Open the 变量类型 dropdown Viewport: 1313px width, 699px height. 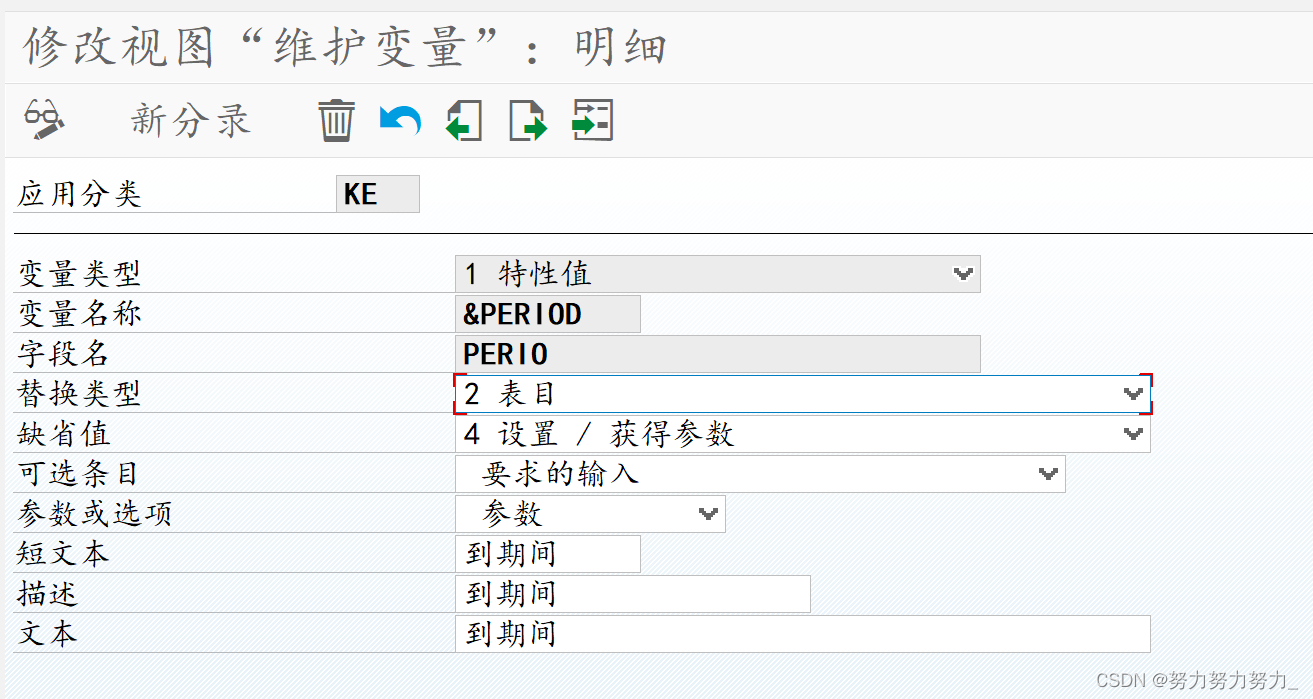point(962,273)
